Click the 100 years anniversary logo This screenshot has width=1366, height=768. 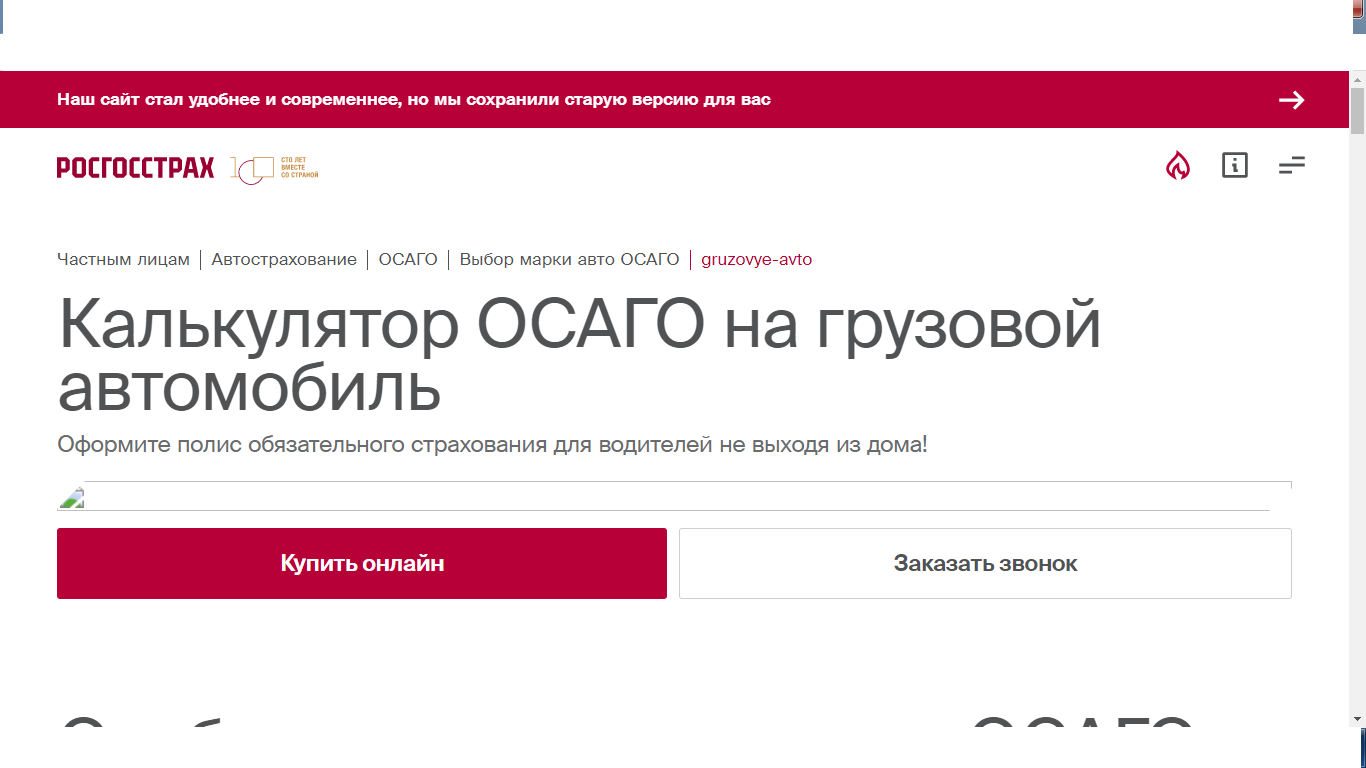[274, 169]
